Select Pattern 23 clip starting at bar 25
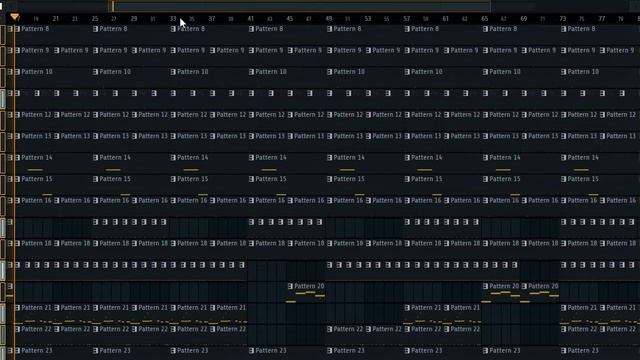 tap(131, 353)
